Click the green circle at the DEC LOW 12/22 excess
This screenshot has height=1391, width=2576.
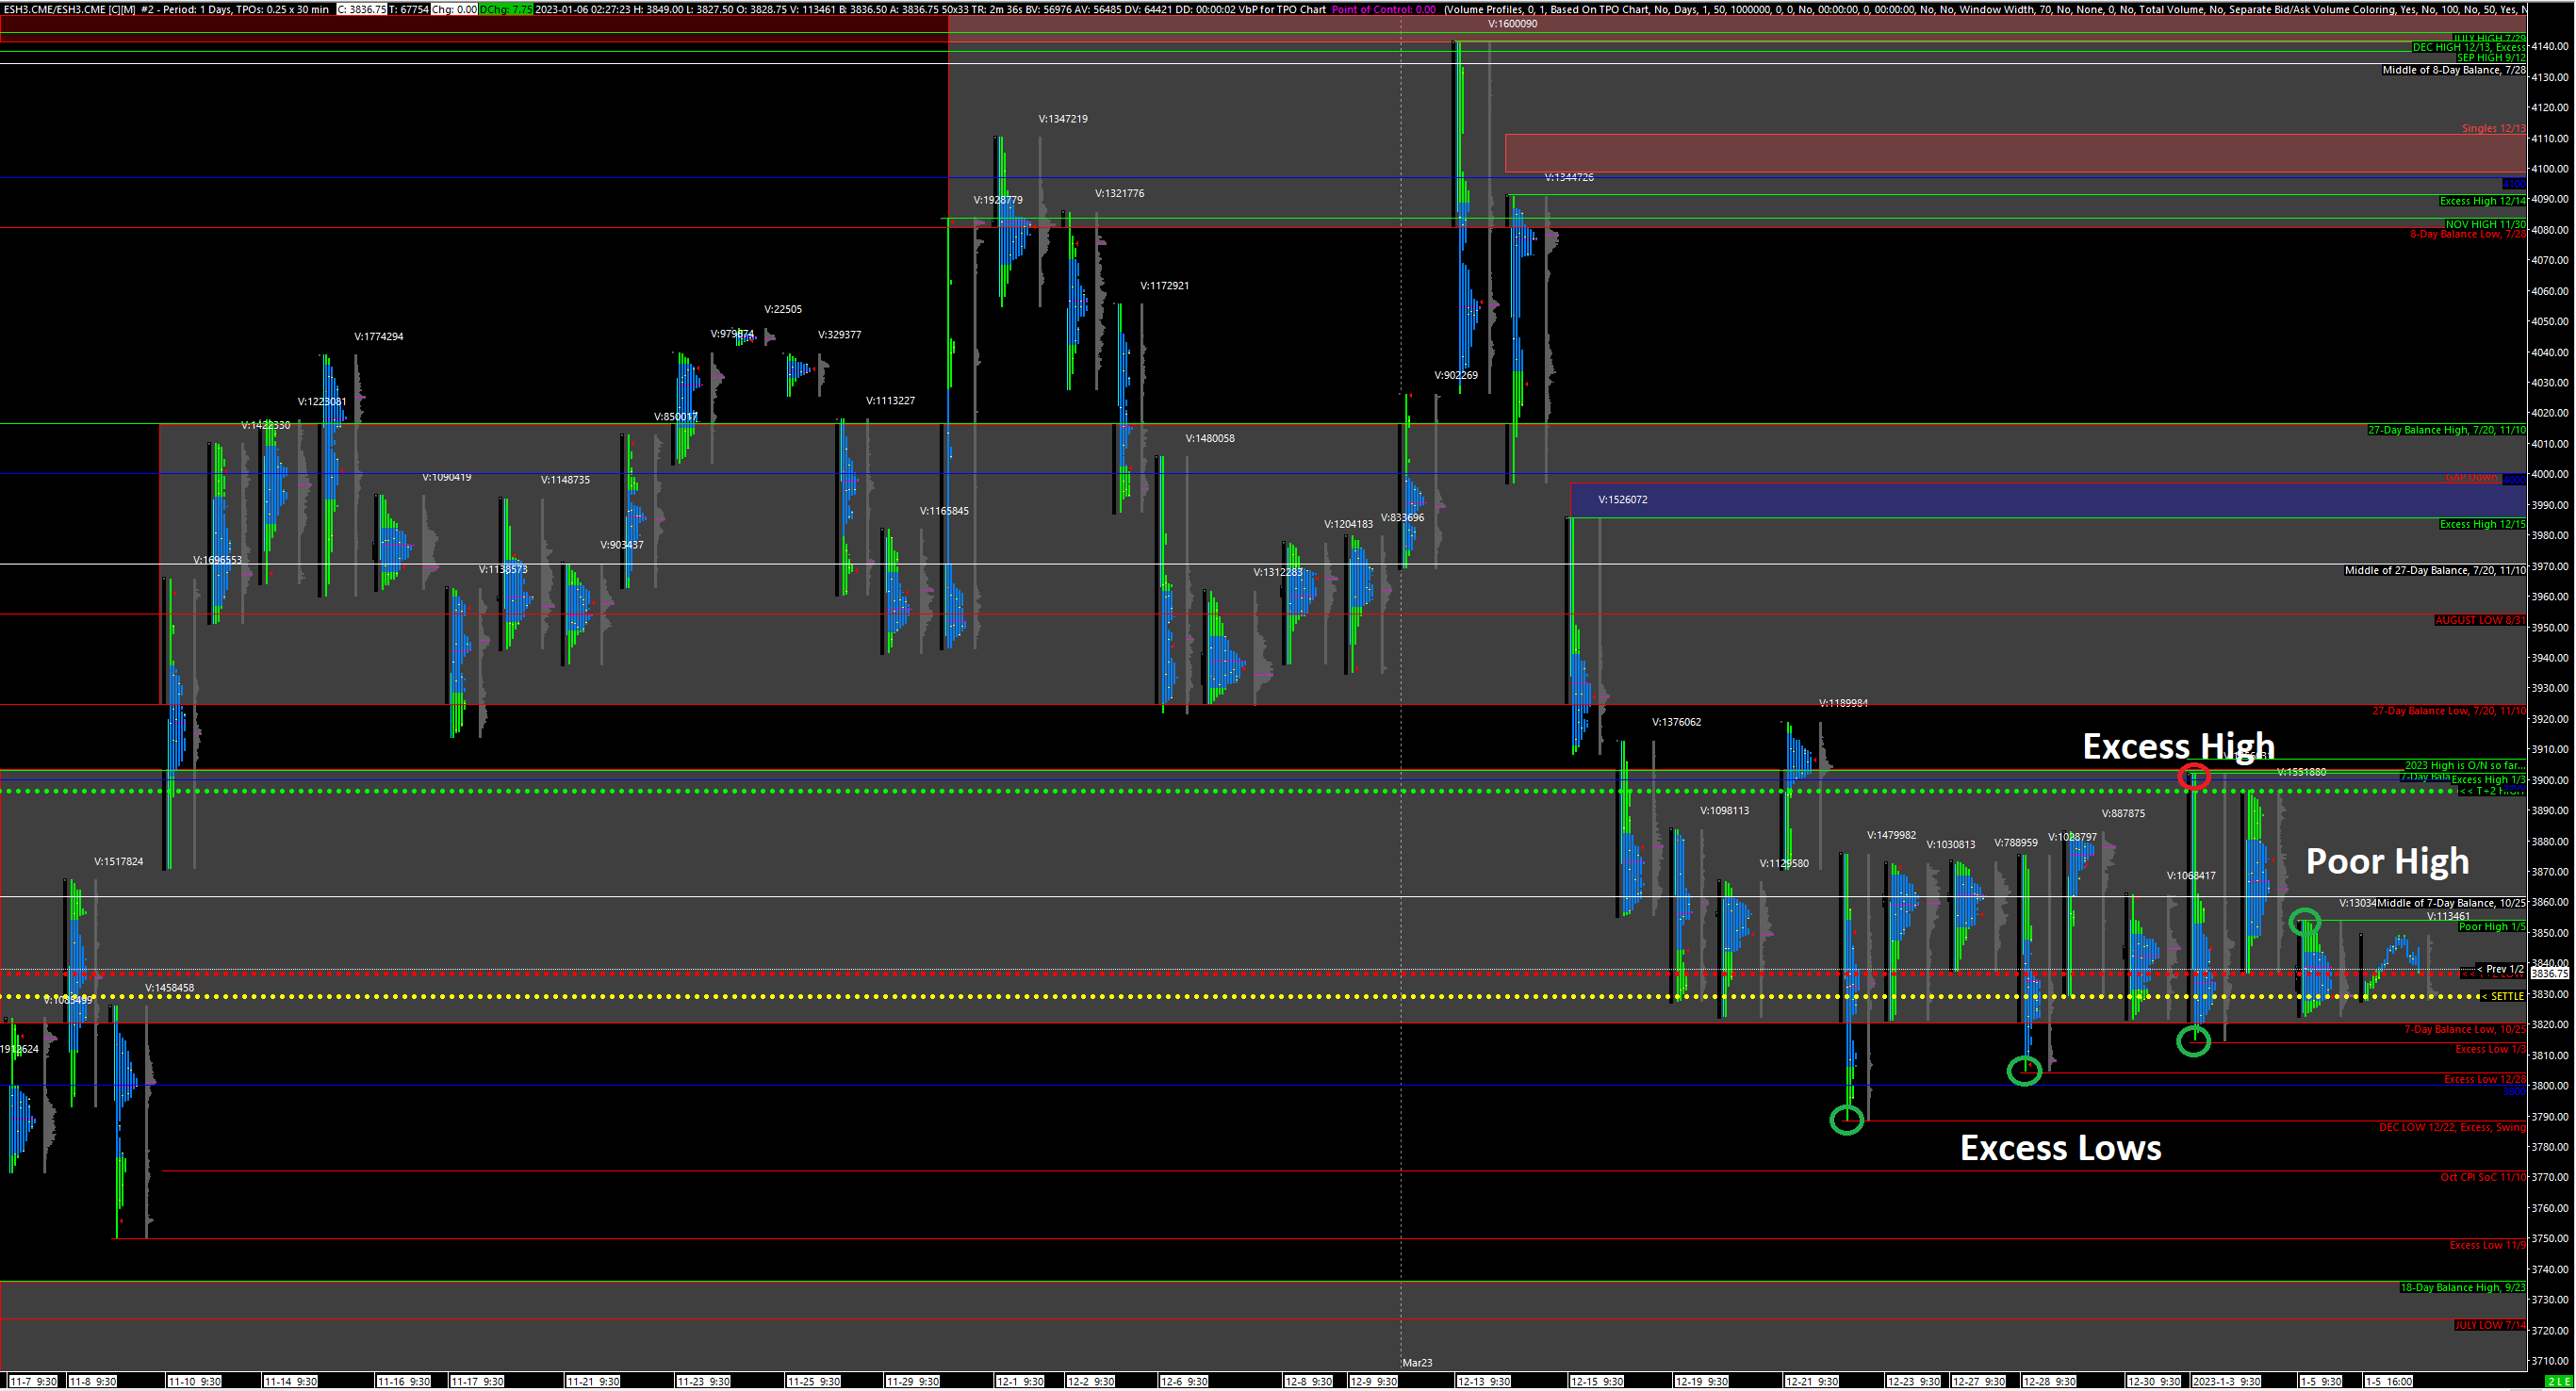tap(1846, 1119)
